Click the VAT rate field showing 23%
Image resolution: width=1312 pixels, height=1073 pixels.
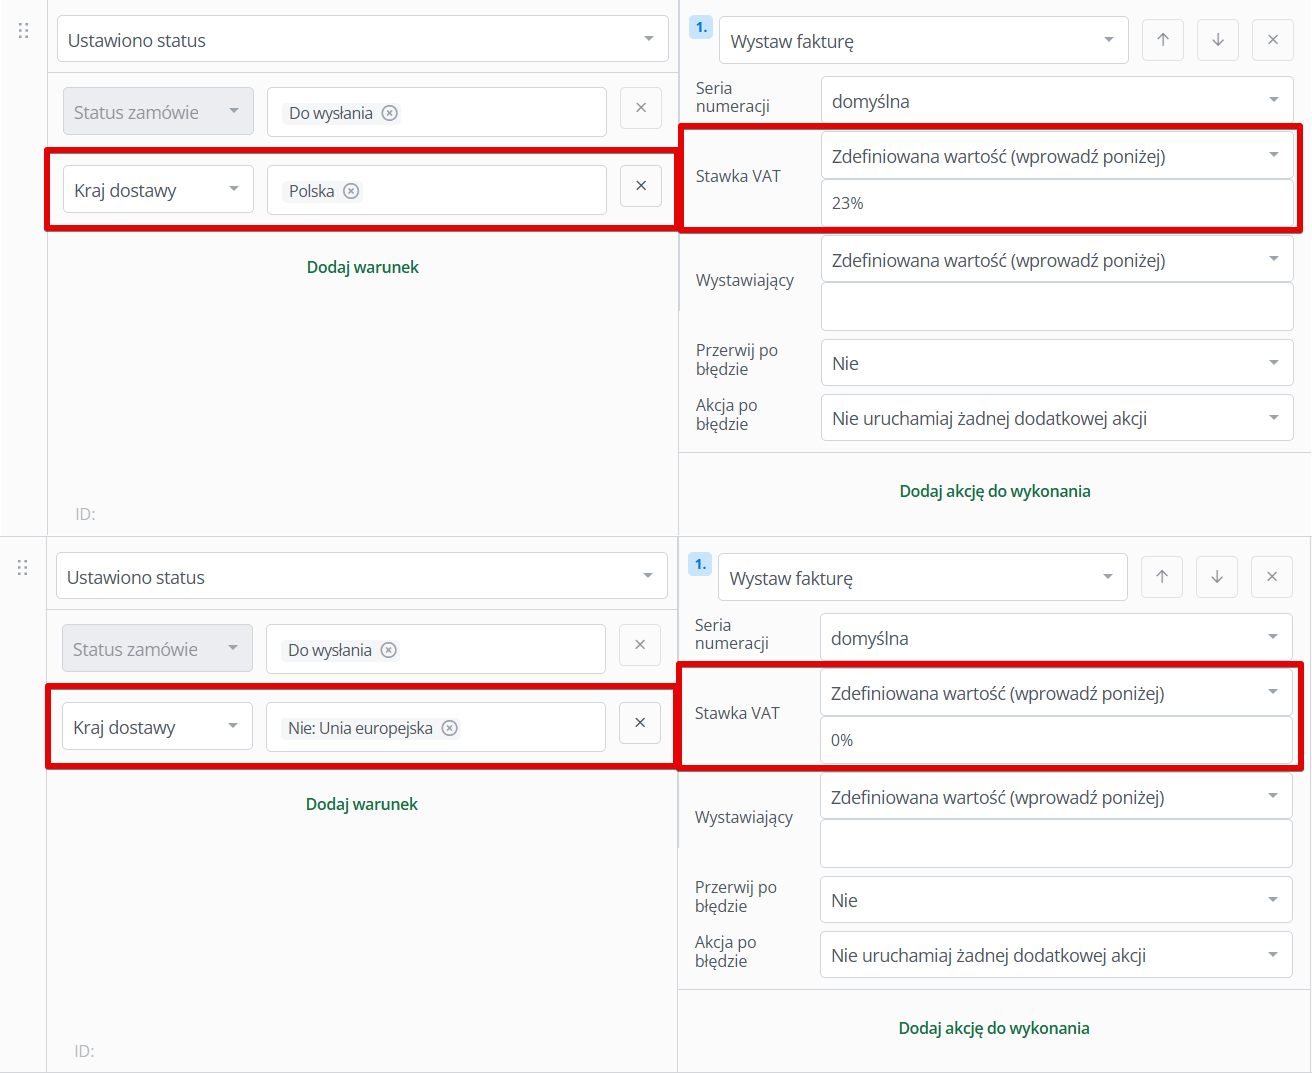(x=1056, y=203)
